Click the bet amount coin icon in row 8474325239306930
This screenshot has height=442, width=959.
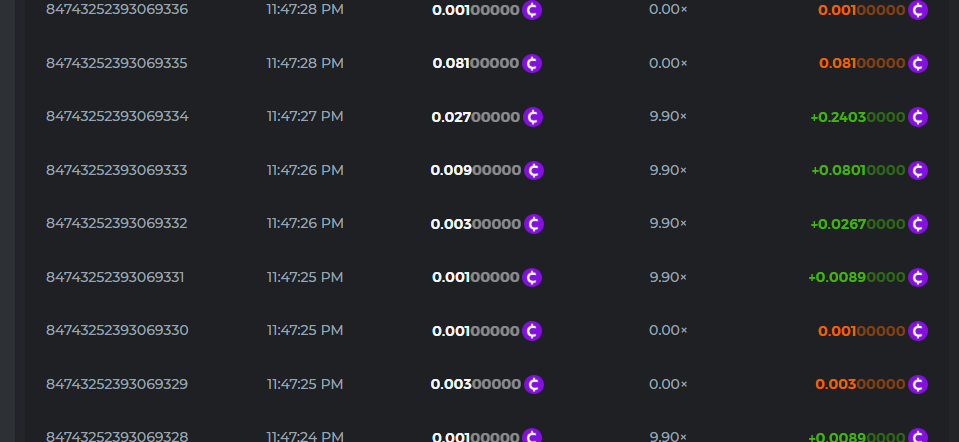click(532, 330)
